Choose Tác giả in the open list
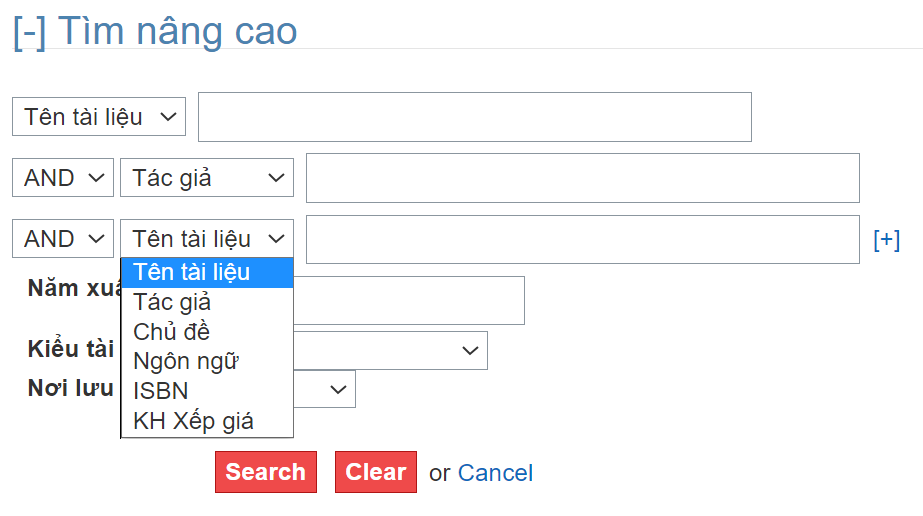Viewport: 923px width, 516px height. (x=206, y=302)
